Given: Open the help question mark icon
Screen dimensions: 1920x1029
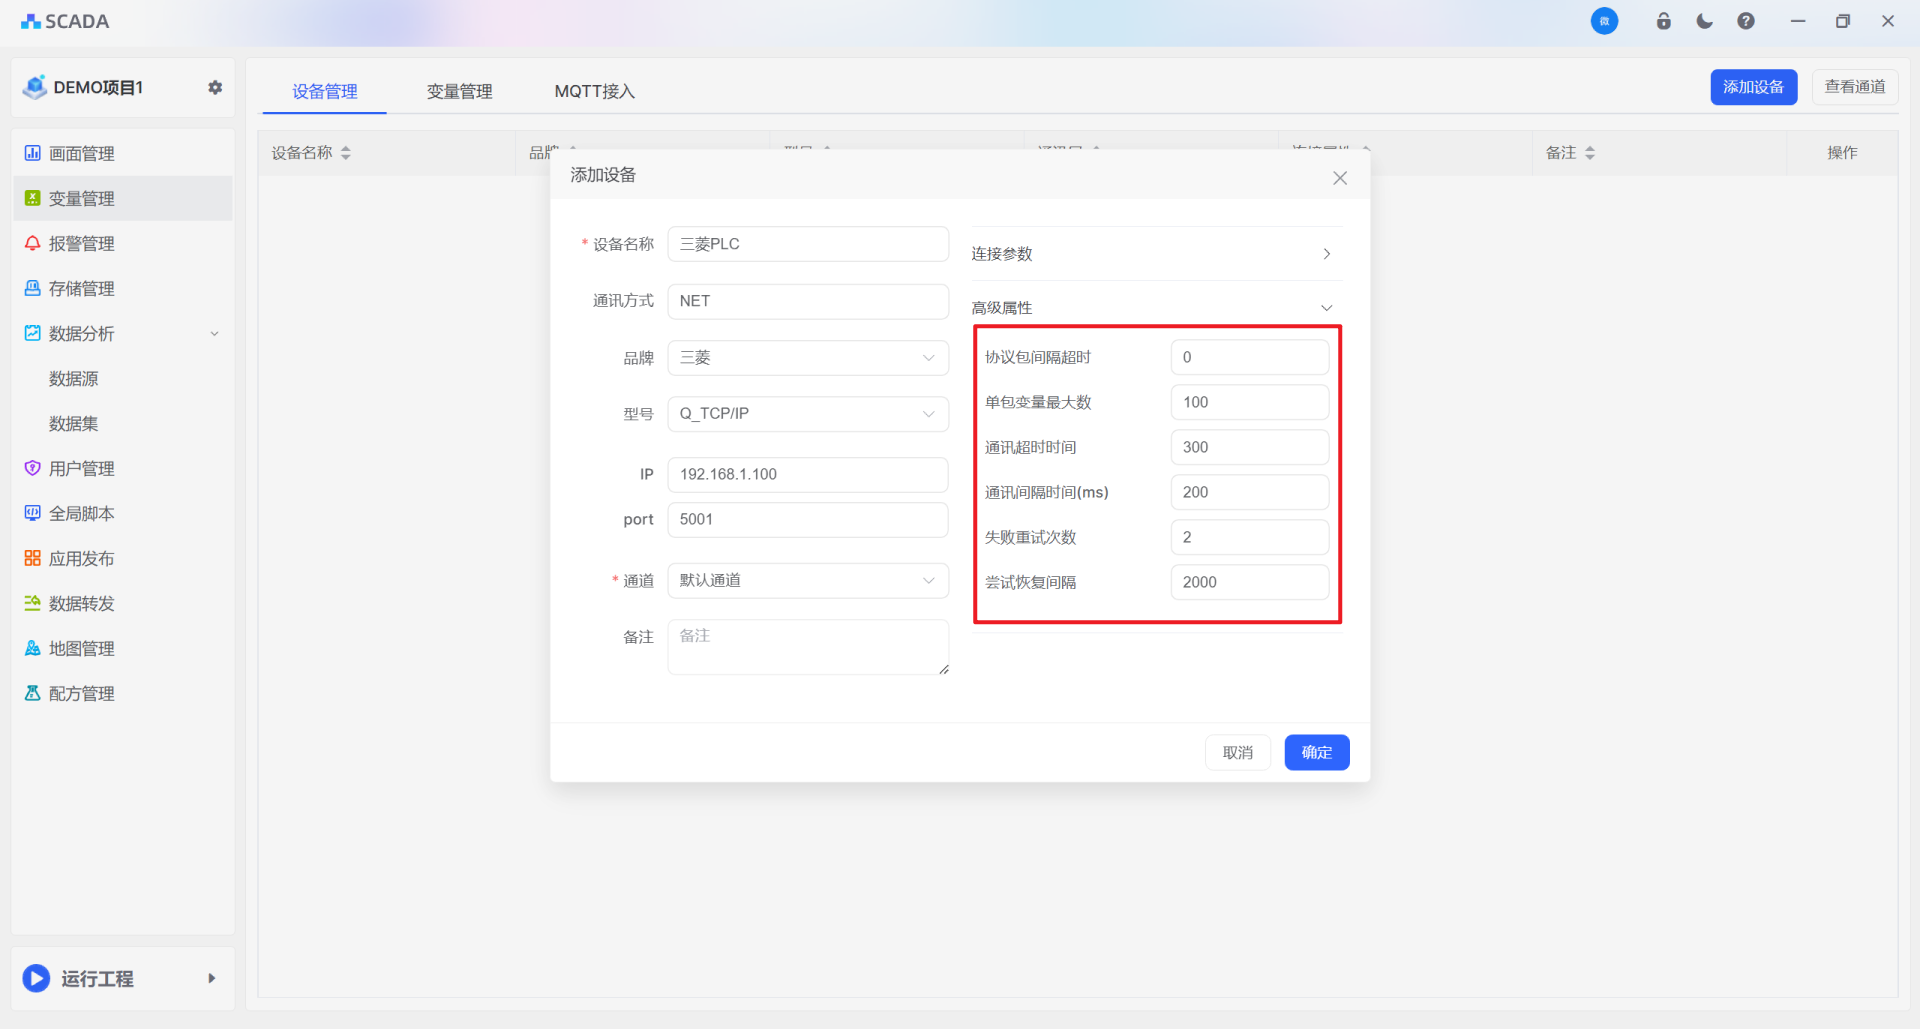Looking at the screenshot, I should pos(1746,21).
